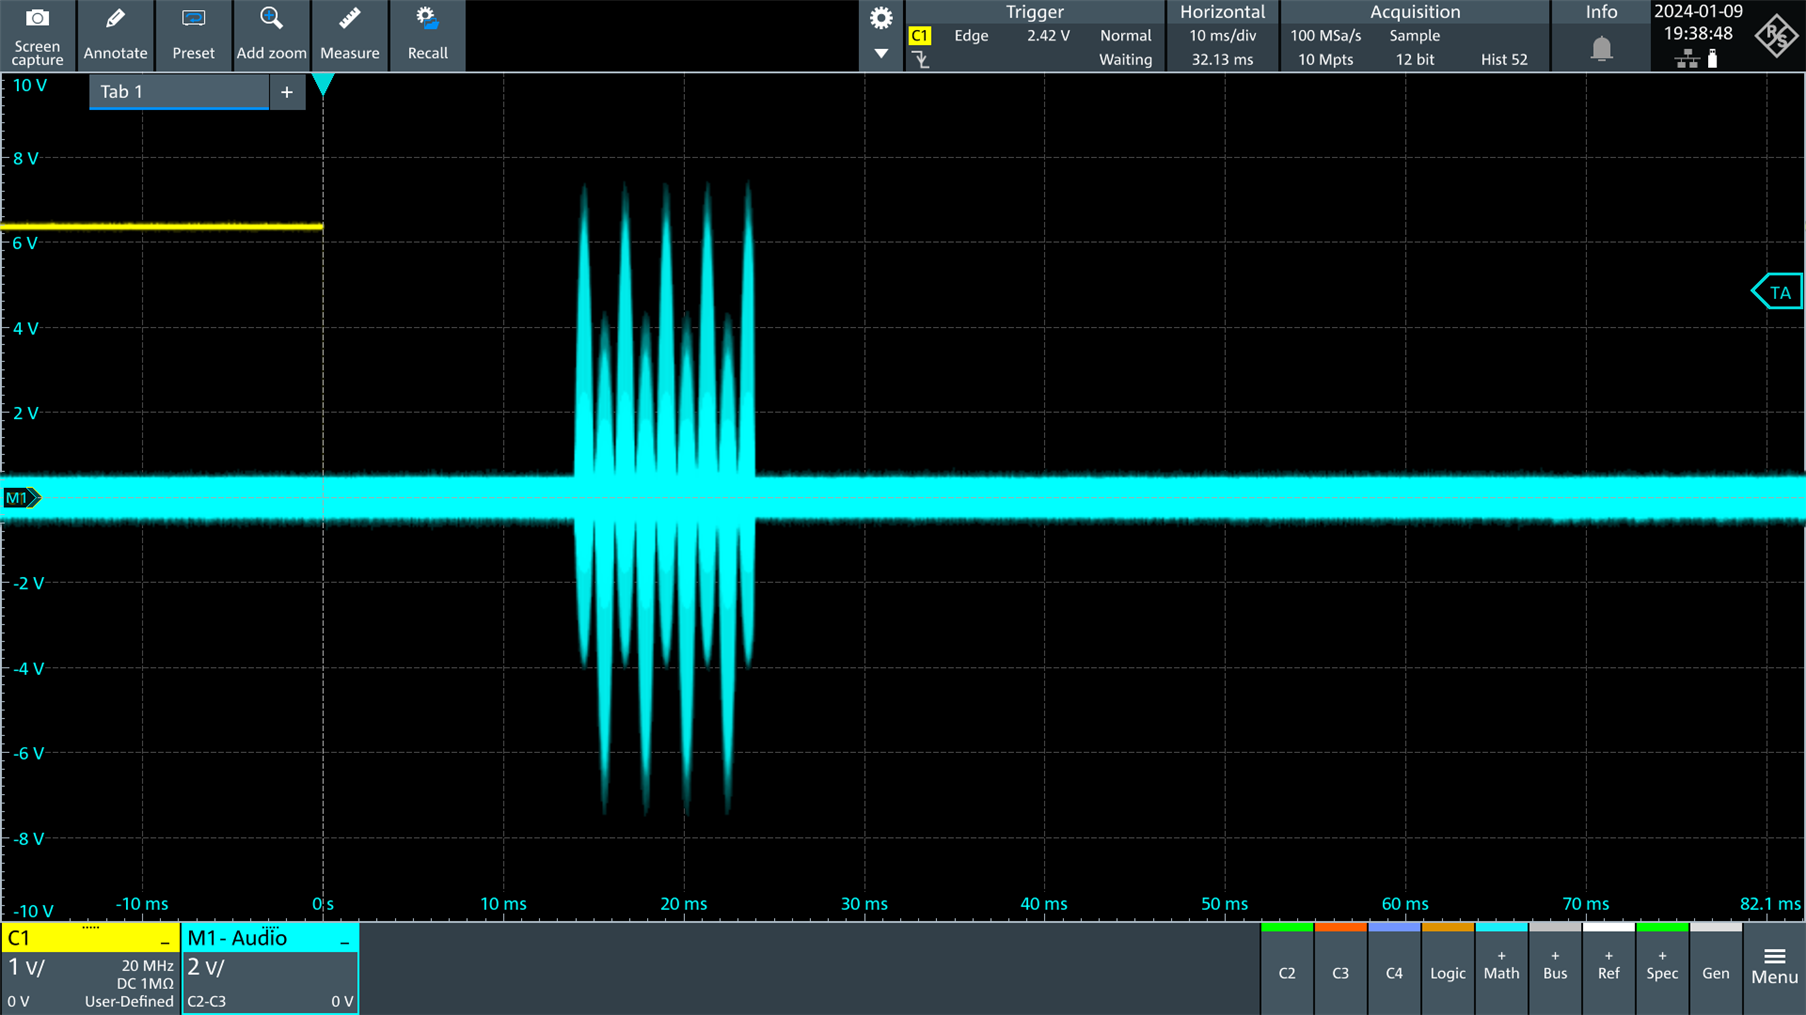The image size is (1806, 1015).
Task: Open the hamburger Menu button
Action: 1774,967
